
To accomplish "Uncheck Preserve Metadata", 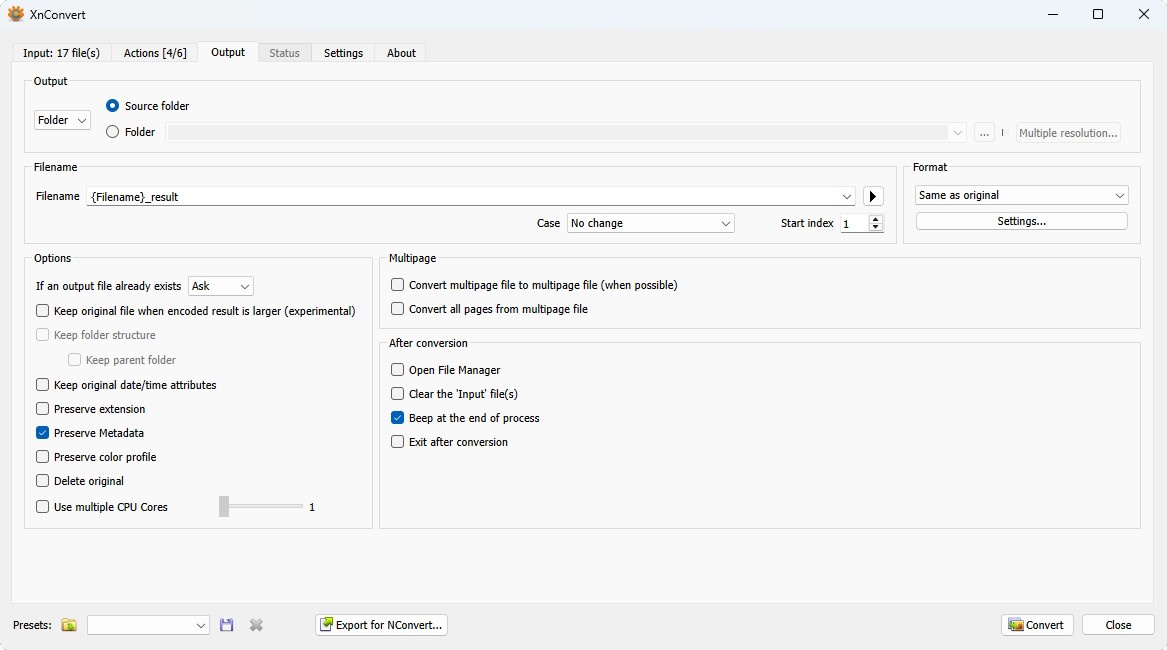I will pyautogui.click(x=42, y=433).
